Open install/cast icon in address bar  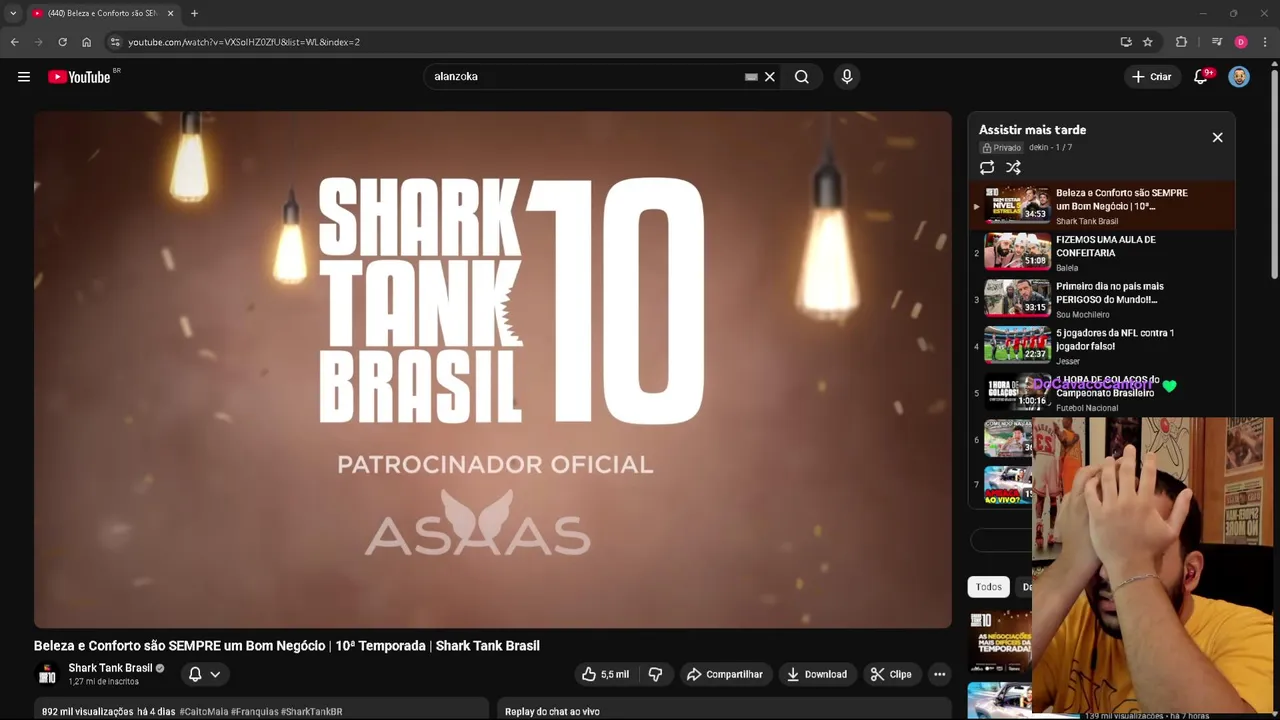point(1126,42)
